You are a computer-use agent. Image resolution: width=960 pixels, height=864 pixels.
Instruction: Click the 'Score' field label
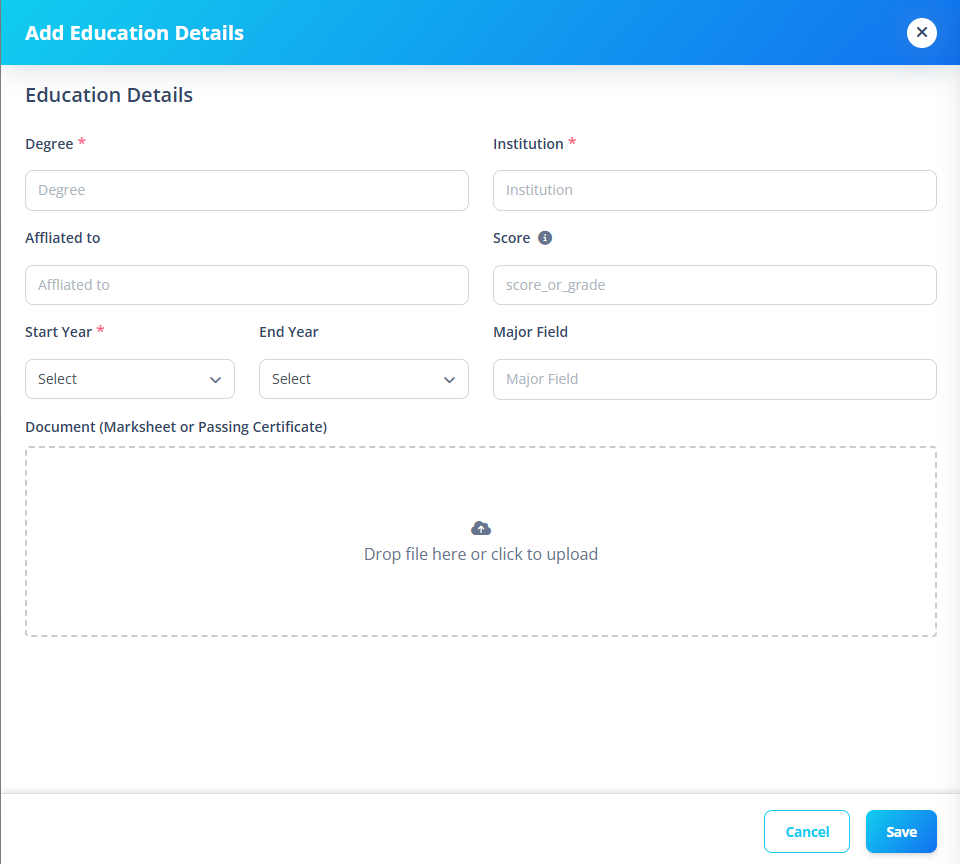pyautogui.click(x=511, y=238)
